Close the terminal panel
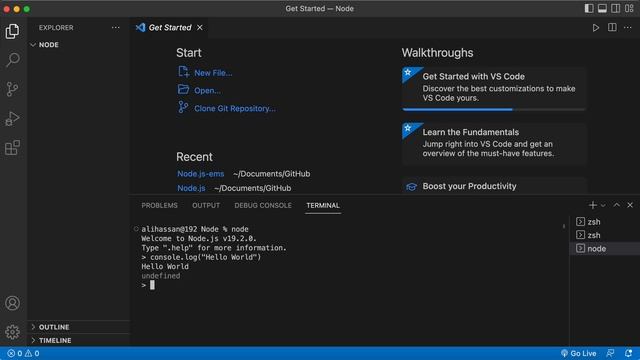 click(630, 205)
